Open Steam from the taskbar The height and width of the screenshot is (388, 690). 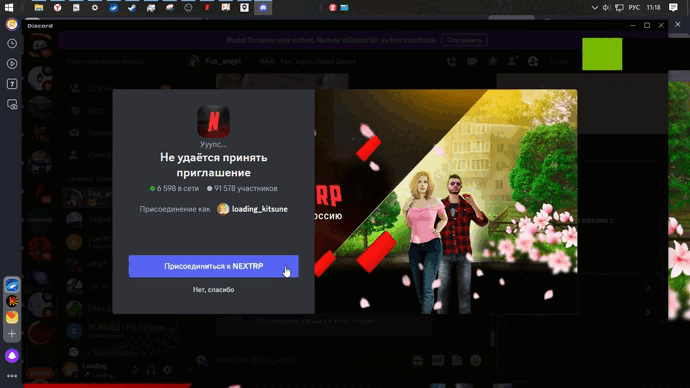pos(132,7)
